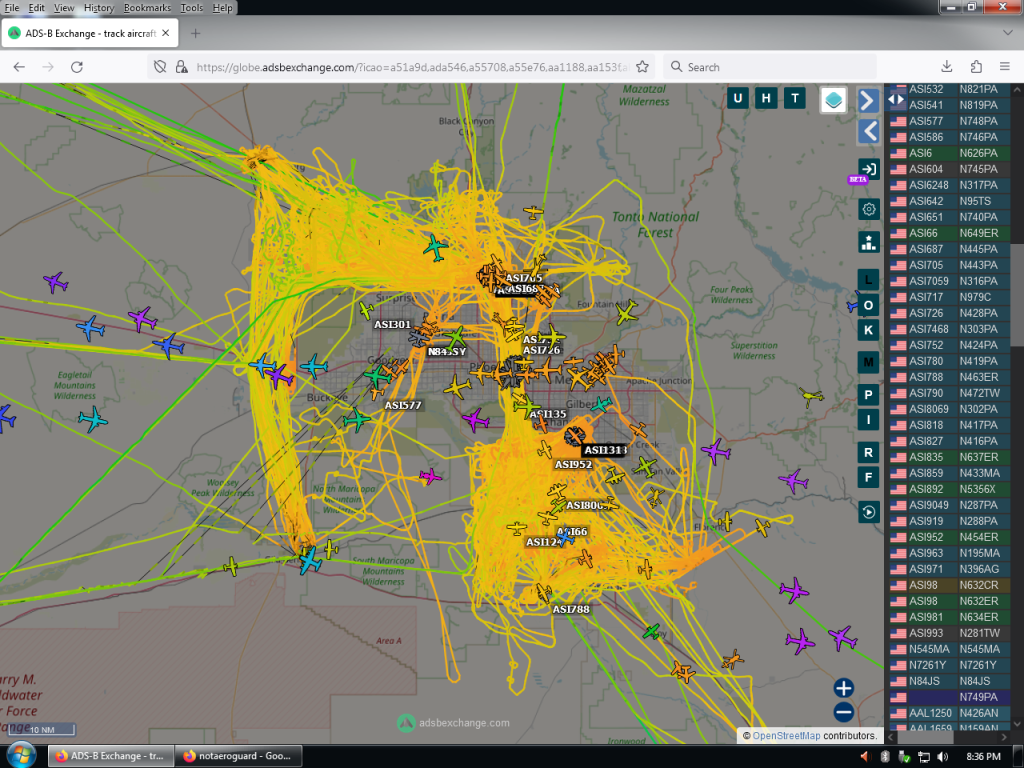Open a new browser tab
Screen dimensions: 1024x768
[x=195, y=33]
